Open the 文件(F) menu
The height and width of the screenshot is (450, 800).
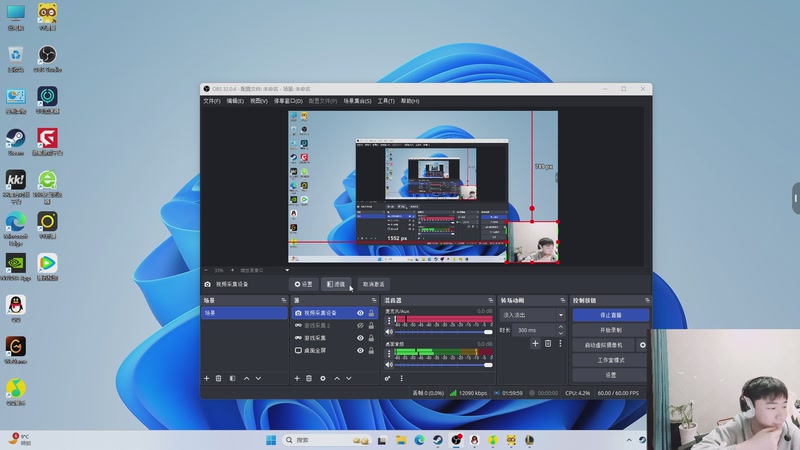coord(211,101)
